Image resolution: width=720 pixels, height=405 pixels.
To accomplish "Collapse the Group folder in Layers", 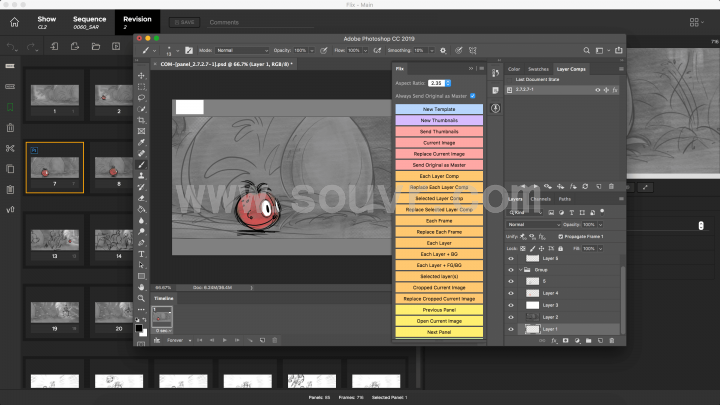I will (x=521, y=270).
